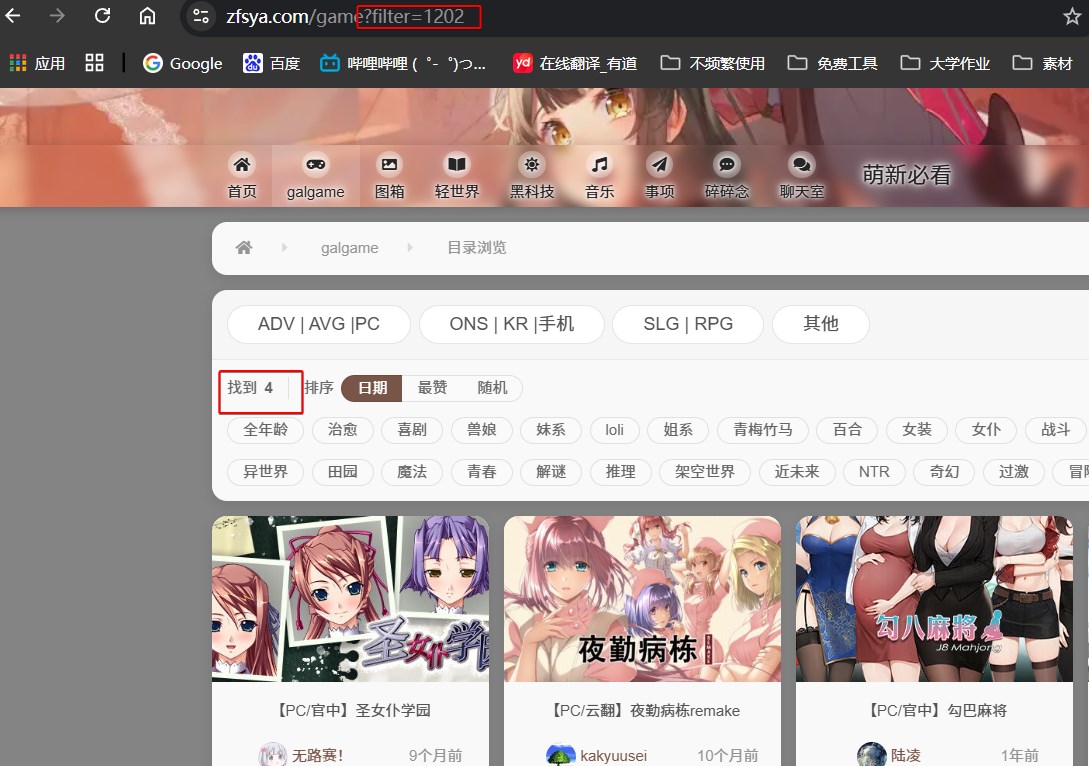Open the browser home page icon
Viewport: 1089px width, 766px height.
(x=147, y=15)
